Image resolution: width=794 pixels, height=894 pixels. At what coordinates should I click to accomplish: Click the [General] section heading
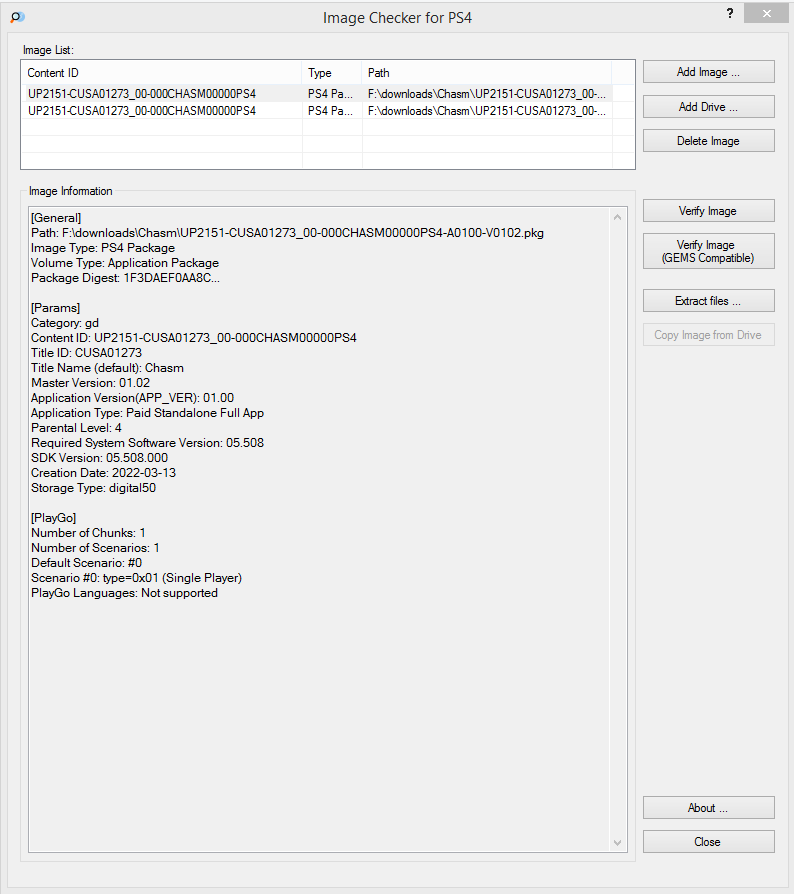56,218
